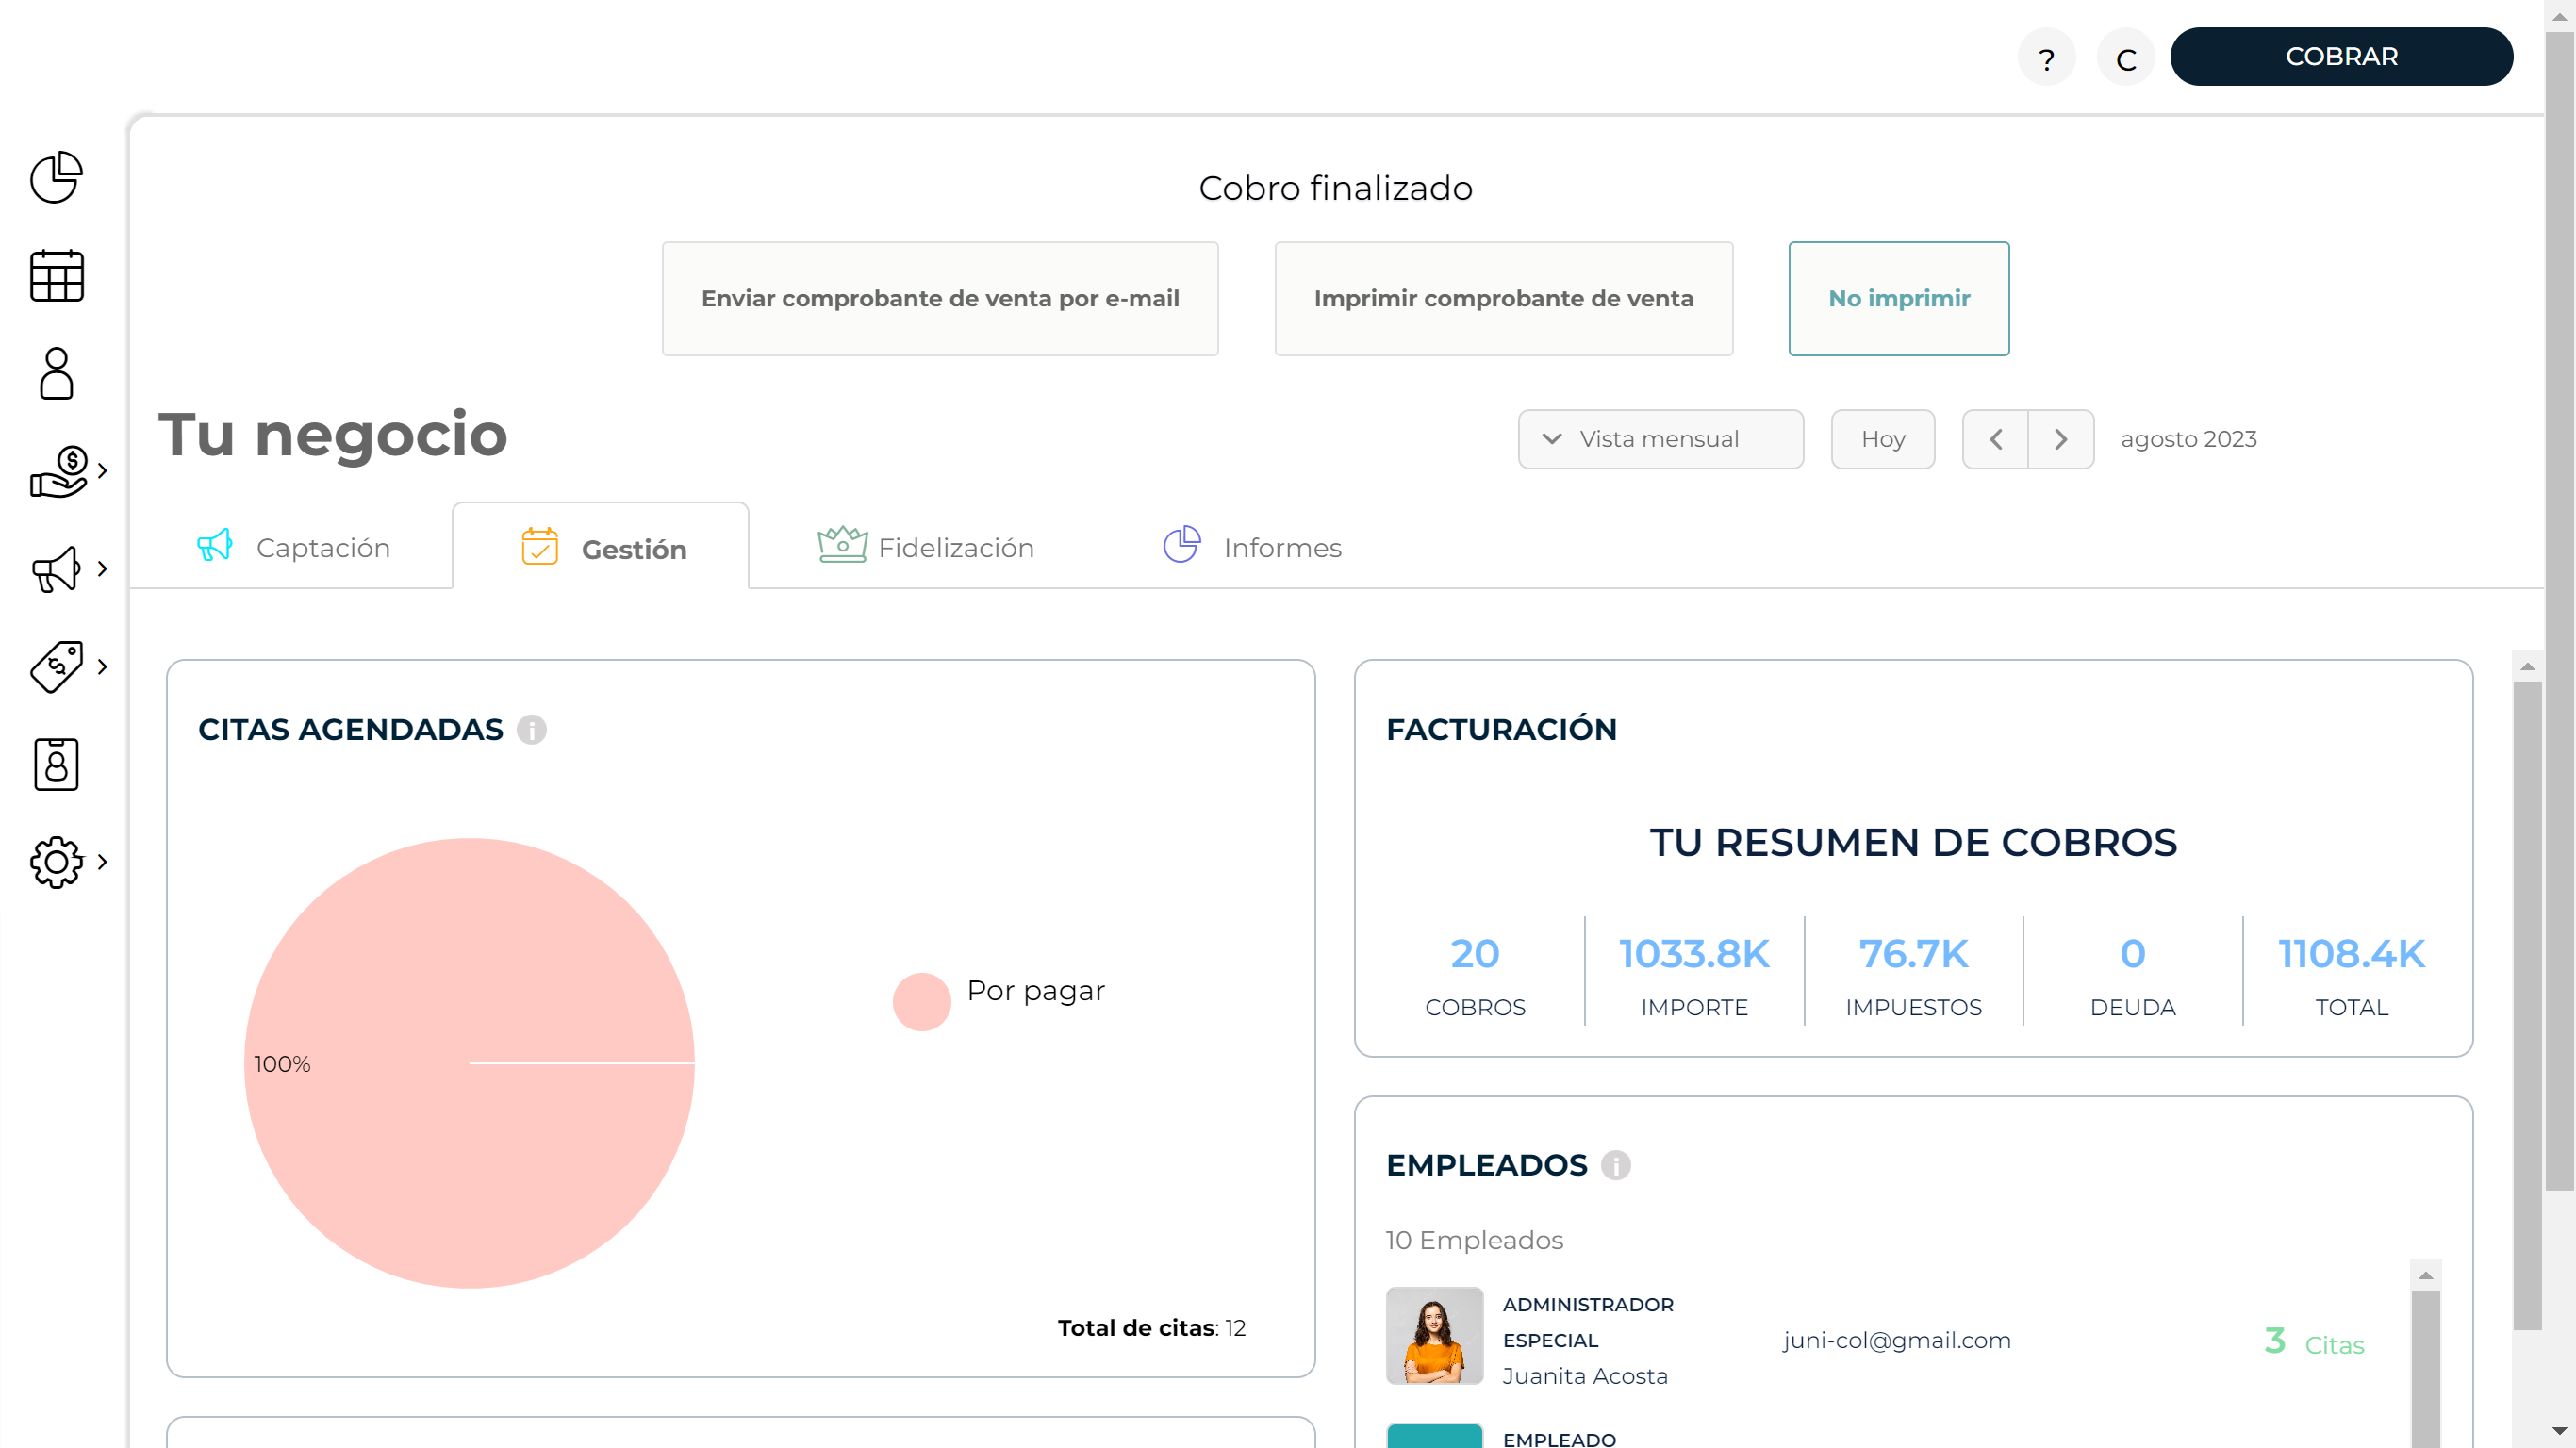The height and width of the screenshot is (1448, 2576).
Task: Click the Por pagar legend swatch
Action: 921,1002
